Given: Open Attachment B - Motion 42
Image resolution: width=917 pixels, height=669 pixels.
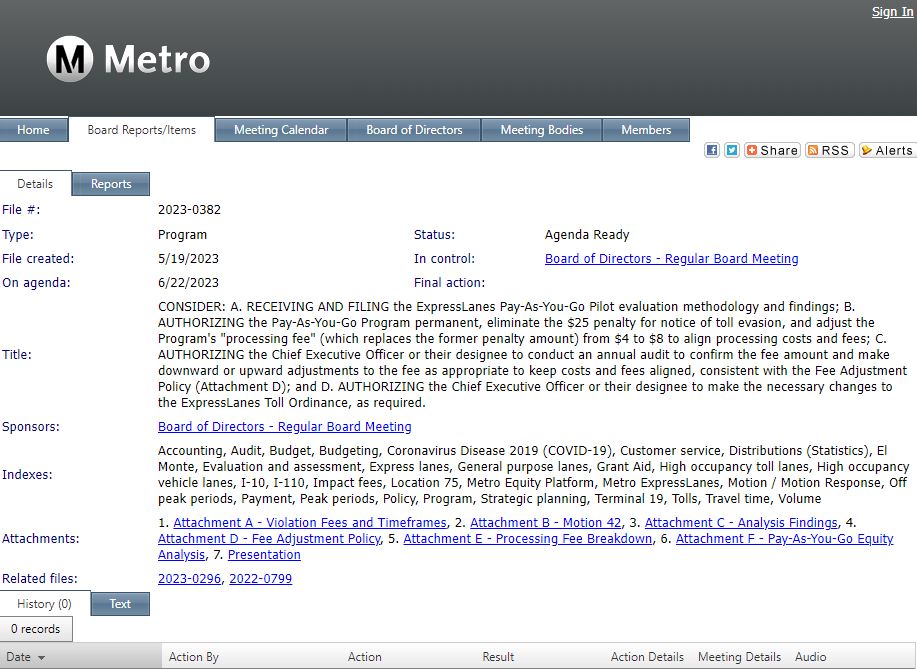Looking at the screenshot, I should click(x=546, y=522).
